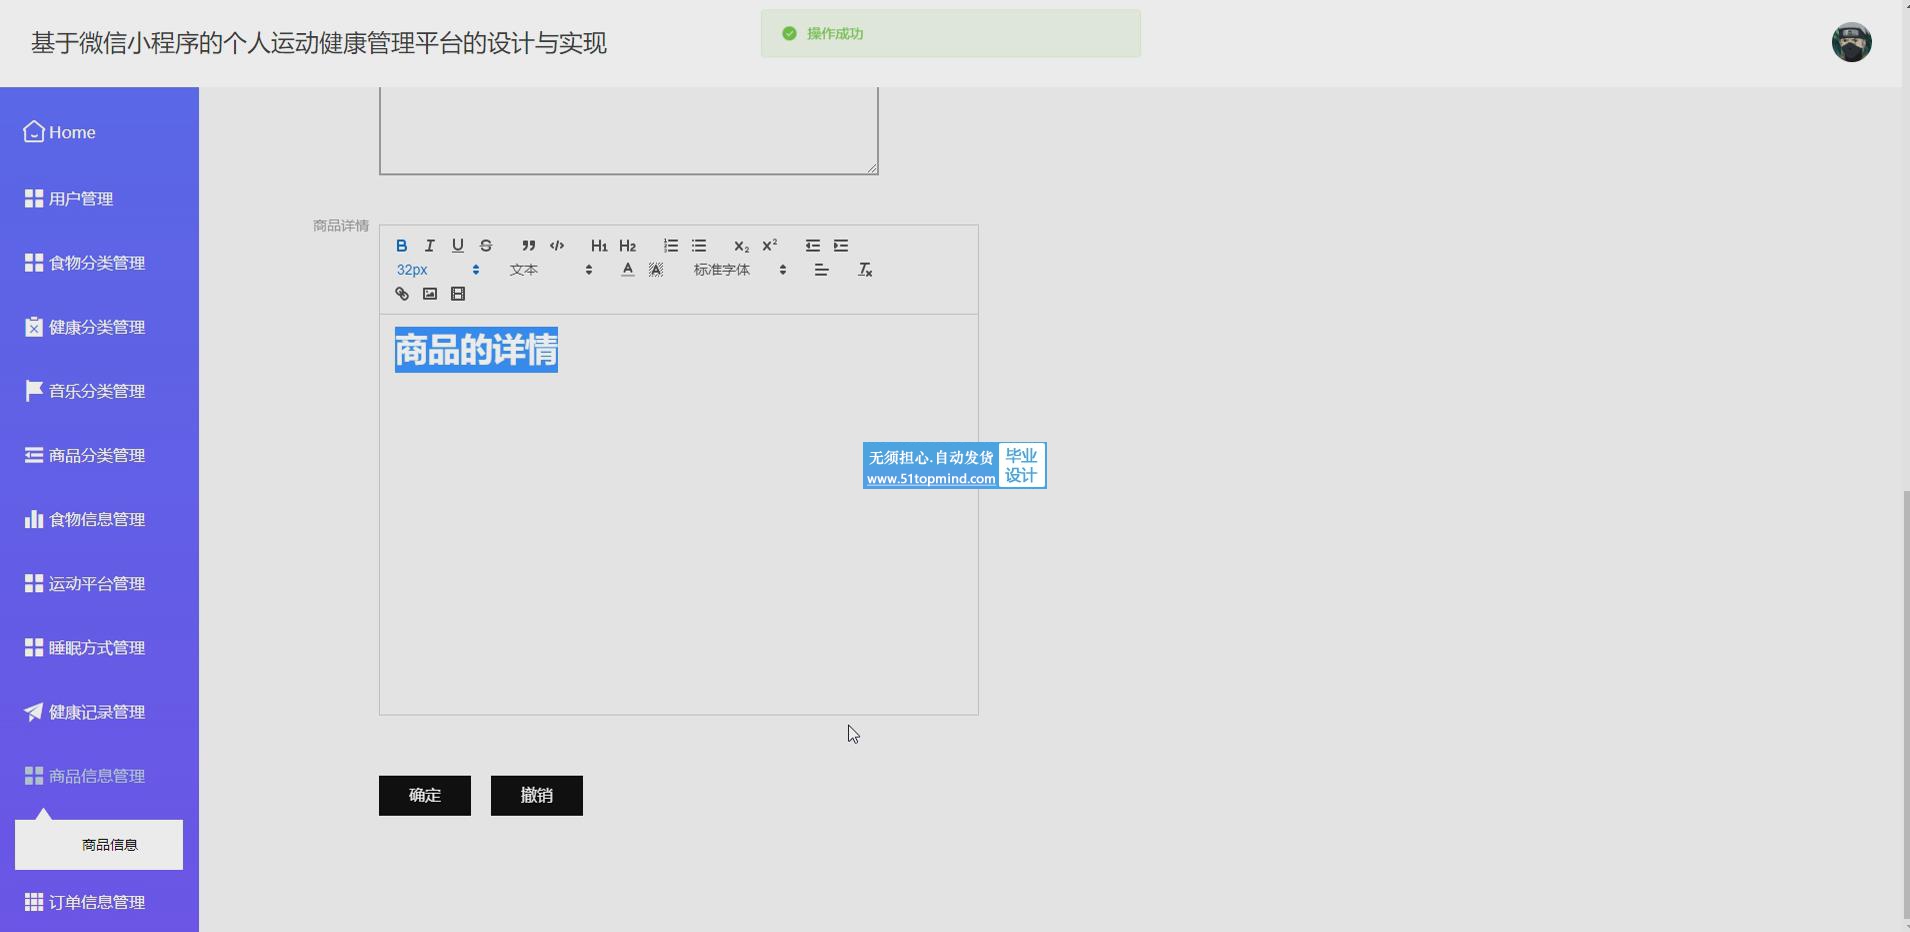The width and height of the screenshot is (1910, 932).
Task: Open 食物信息管理 in the sidebar
Action: (99, 519)
